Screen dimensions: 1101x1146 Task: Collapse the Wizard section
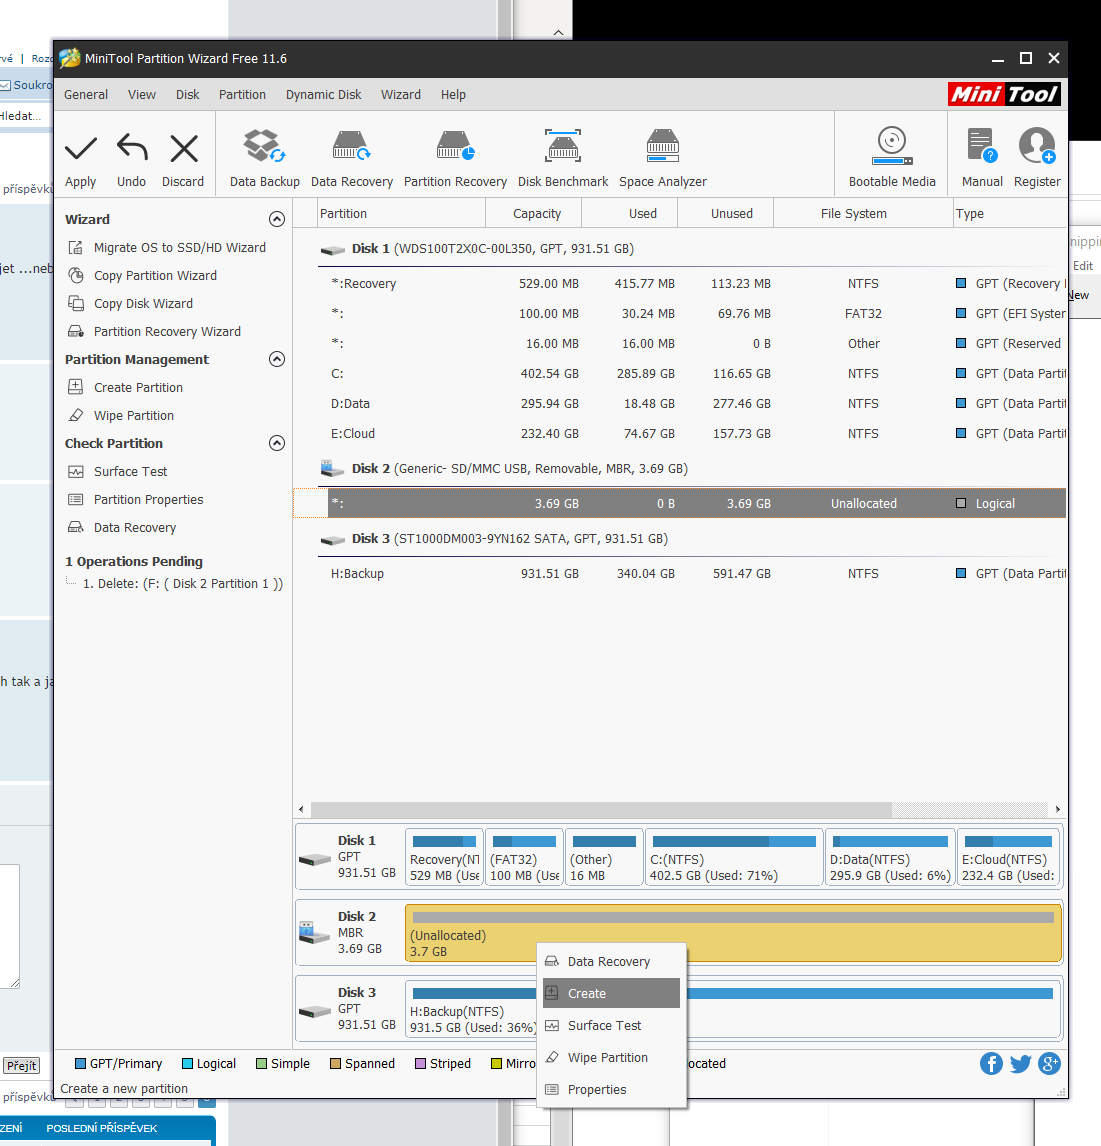point(277,220)
